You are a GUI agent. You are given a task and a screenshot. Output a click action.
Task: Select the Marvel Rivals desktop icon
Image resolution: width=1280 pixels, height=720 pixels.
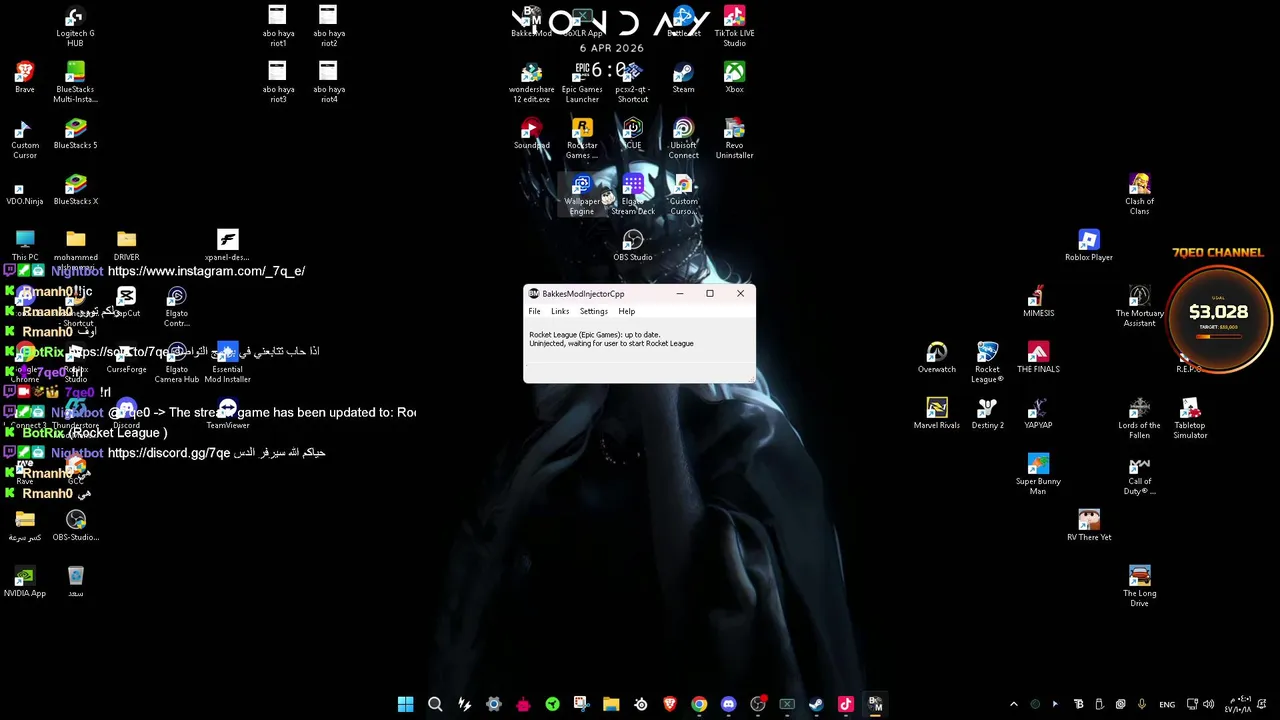point(937,414)
